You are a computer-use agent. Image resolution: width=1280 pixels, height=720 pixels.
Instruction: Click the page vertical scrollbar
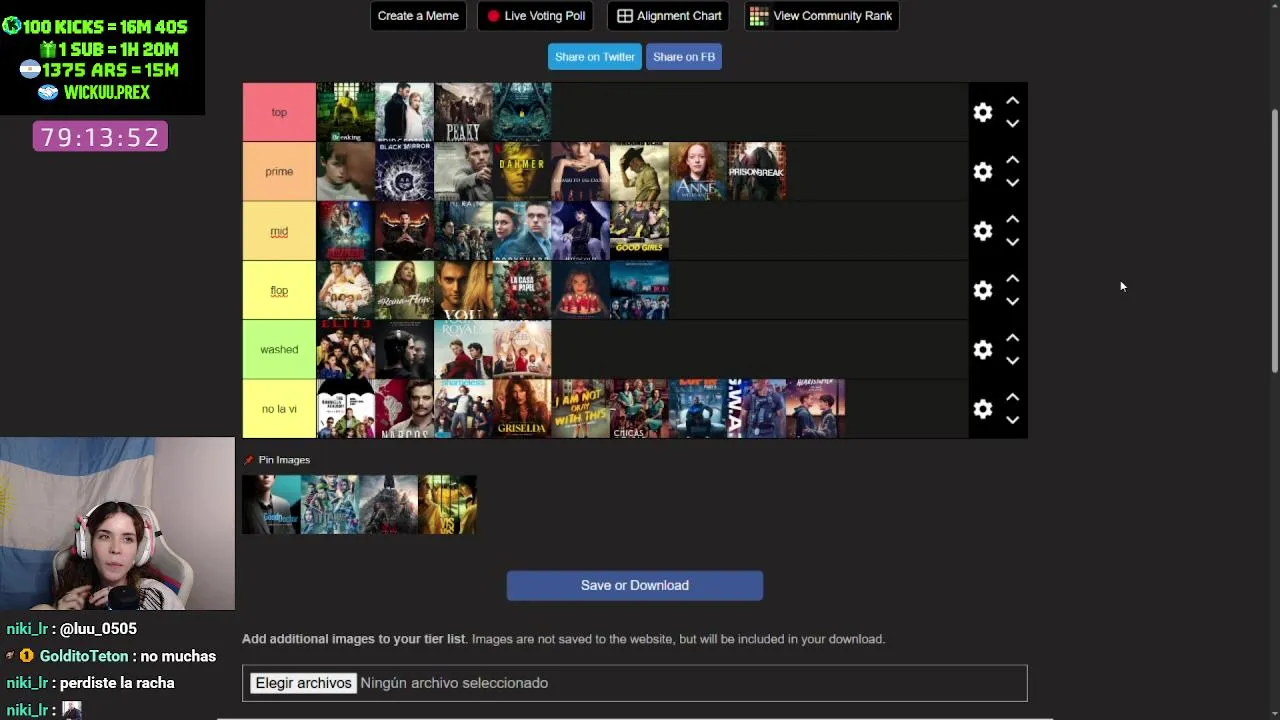1274,240
